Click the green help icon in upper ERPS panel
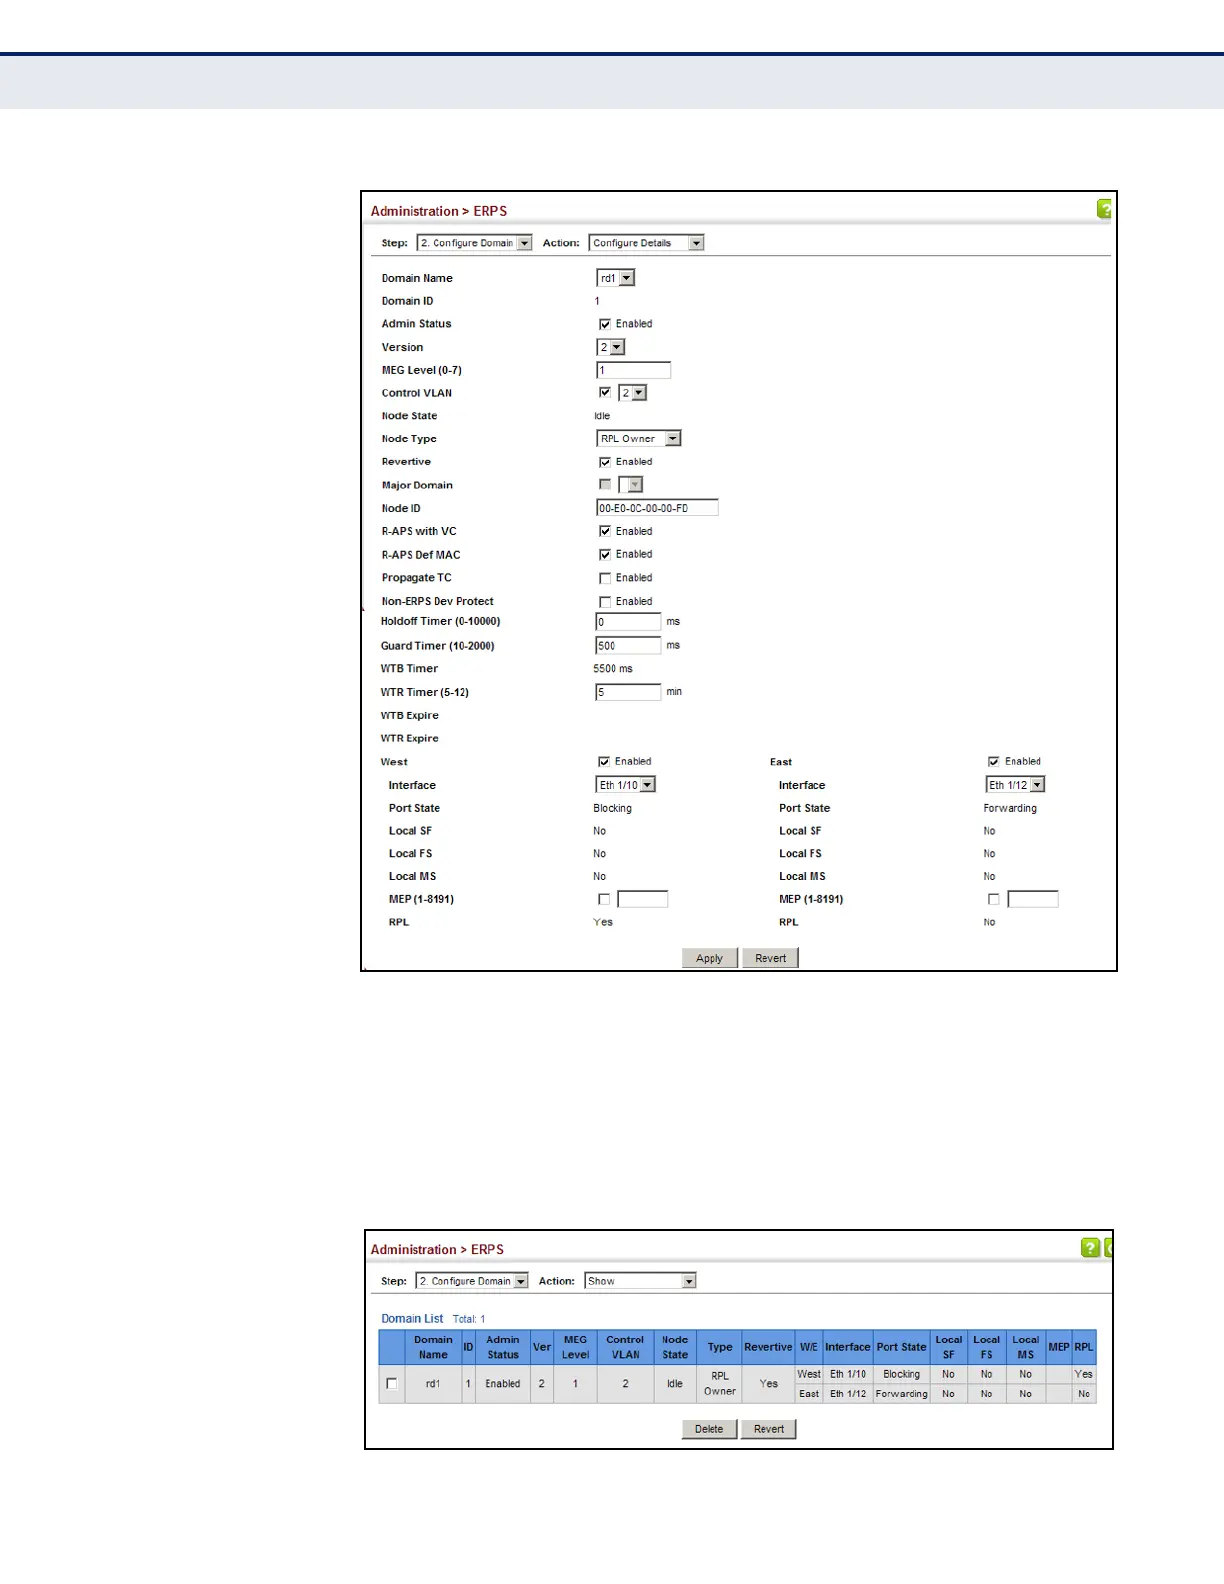Screen dimensions: 1224x1584 pos(1105,209)
